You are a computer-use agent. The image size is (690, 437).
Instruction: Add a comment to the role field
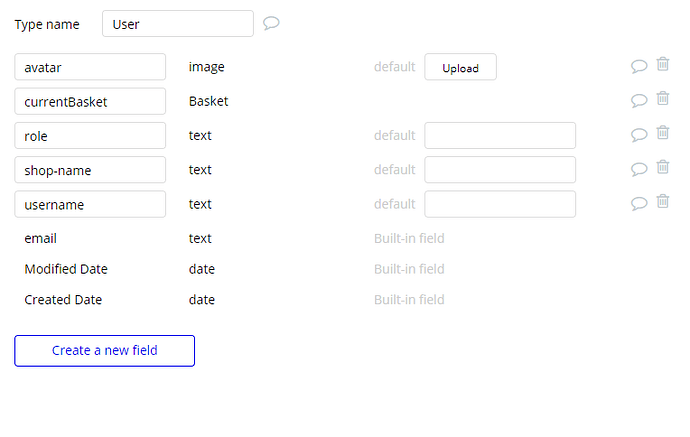639,134
